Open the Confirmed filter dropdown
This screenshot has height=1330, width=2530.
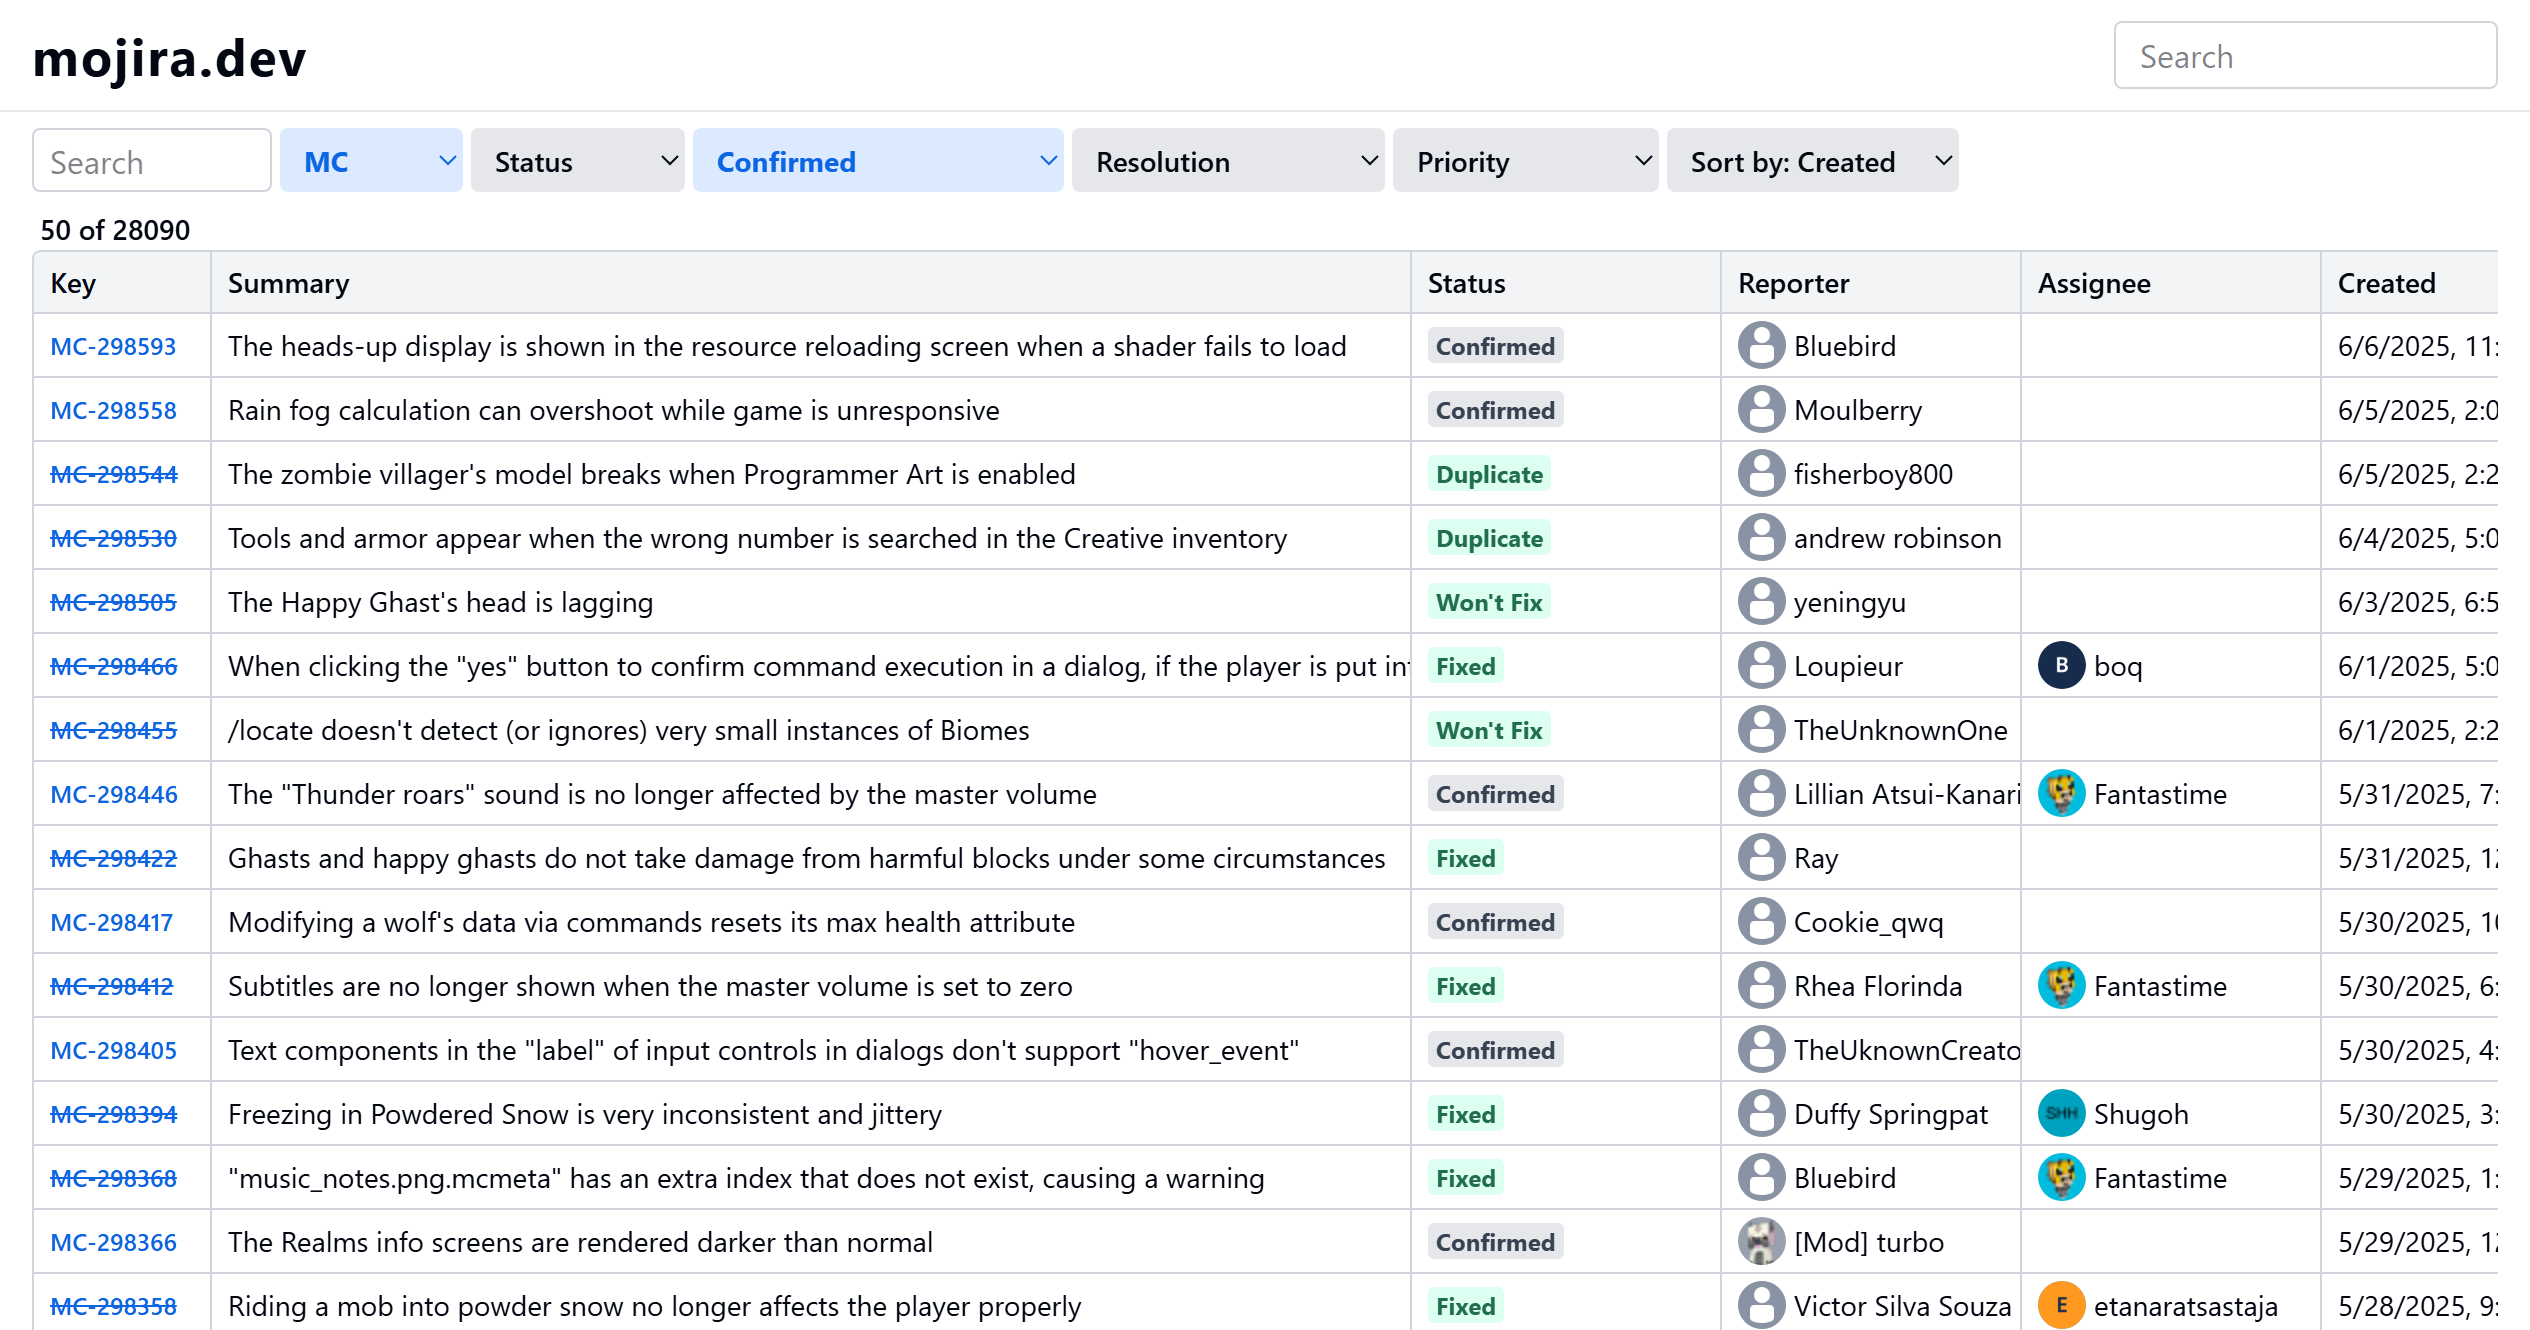877,161
